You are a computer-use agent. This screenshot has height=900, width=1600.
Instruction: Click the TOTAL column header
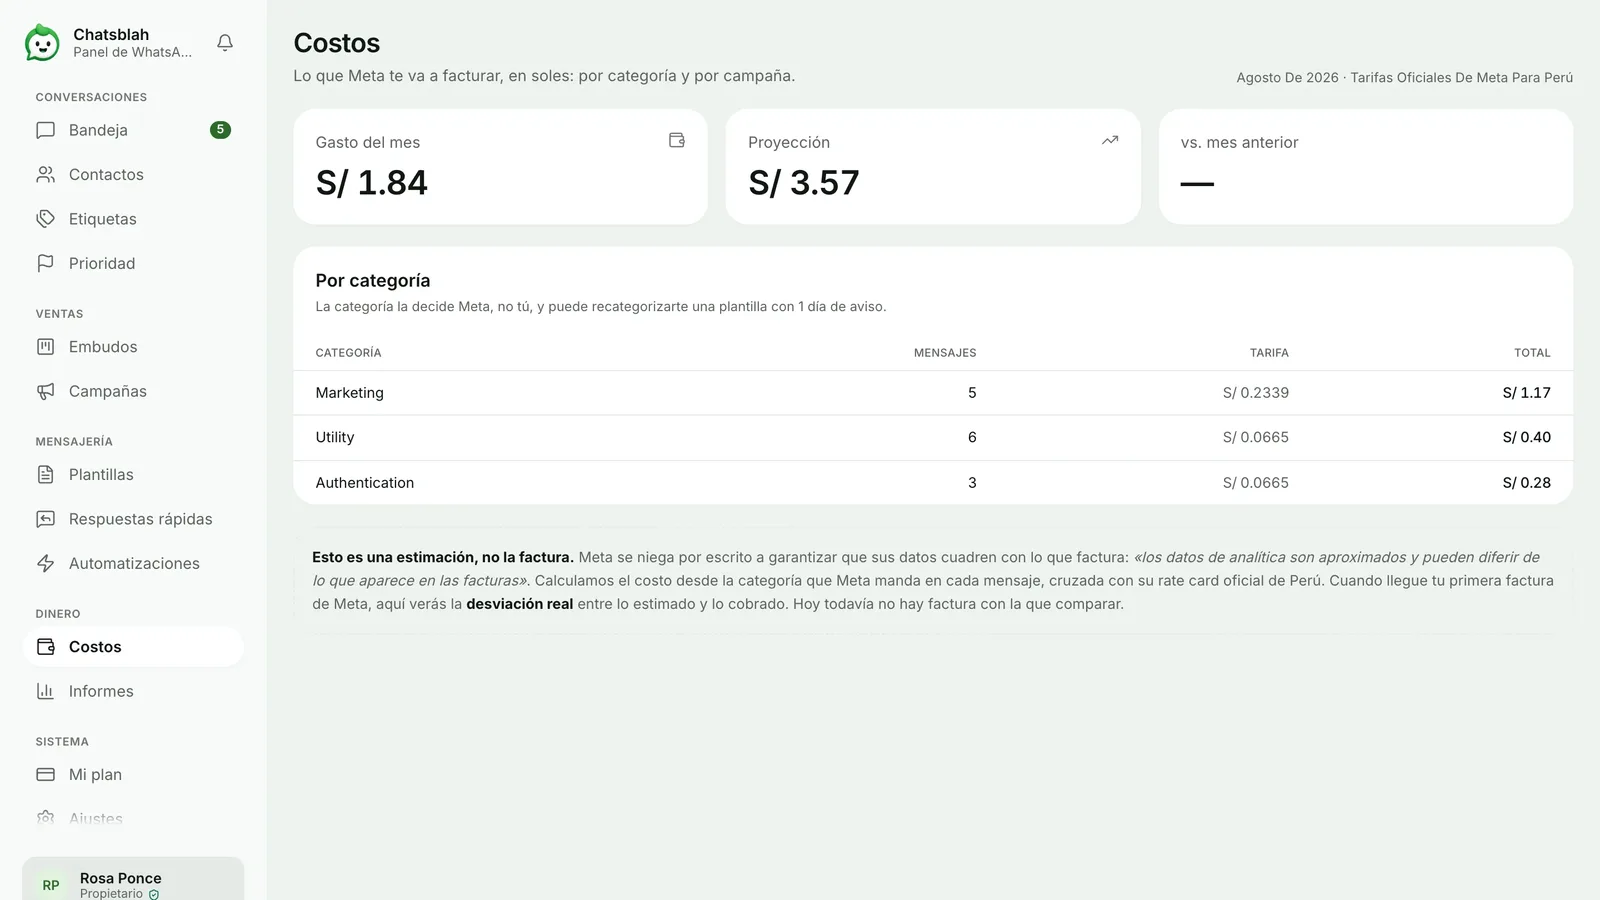pyautogui.click(x=1532, y=353)
